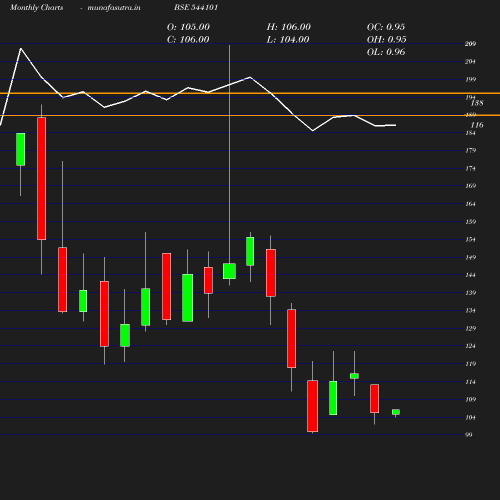The height and width of the screenshot is (500, 500).
Task: Click the 'OL: 0.96' reading
Action: pos(386,52)
